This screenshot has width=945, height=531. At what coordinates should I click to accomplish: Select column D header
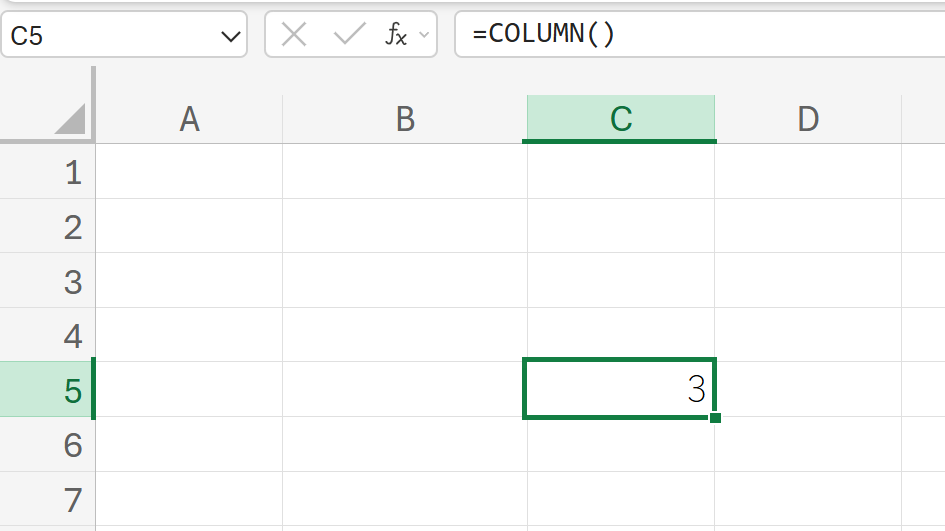tap(808, 120)
